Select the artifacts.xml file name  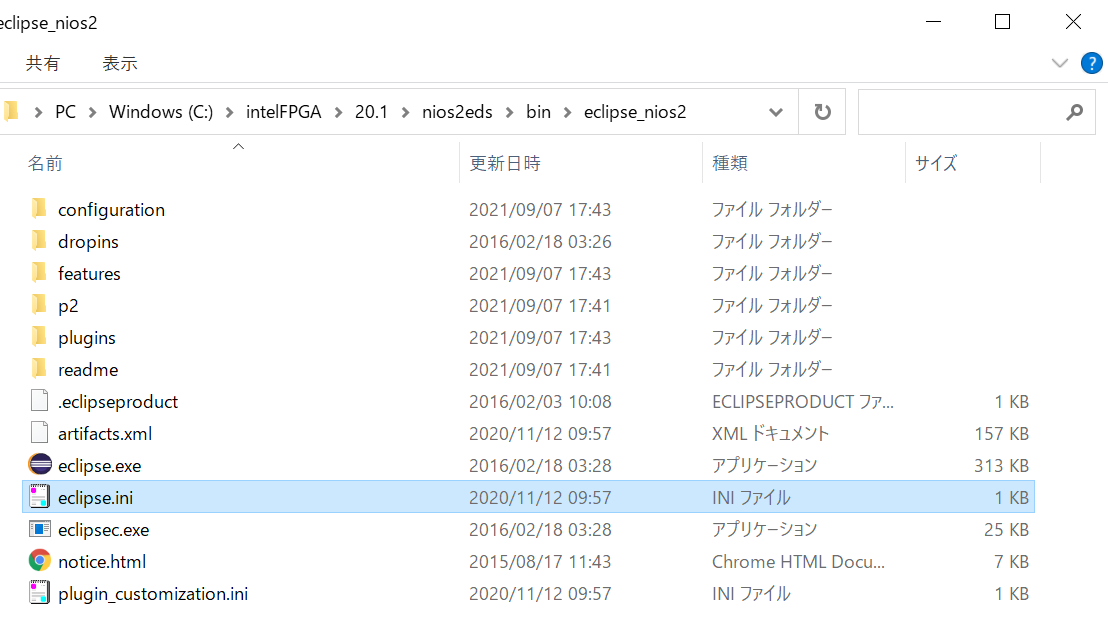click(105, 433)
